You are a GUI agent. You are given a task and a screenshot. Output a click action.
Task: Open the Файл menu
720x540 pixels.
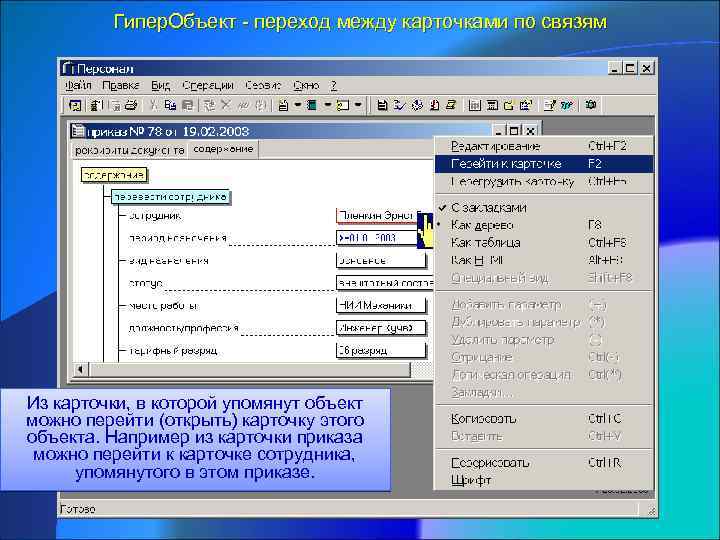coord(78,85)
